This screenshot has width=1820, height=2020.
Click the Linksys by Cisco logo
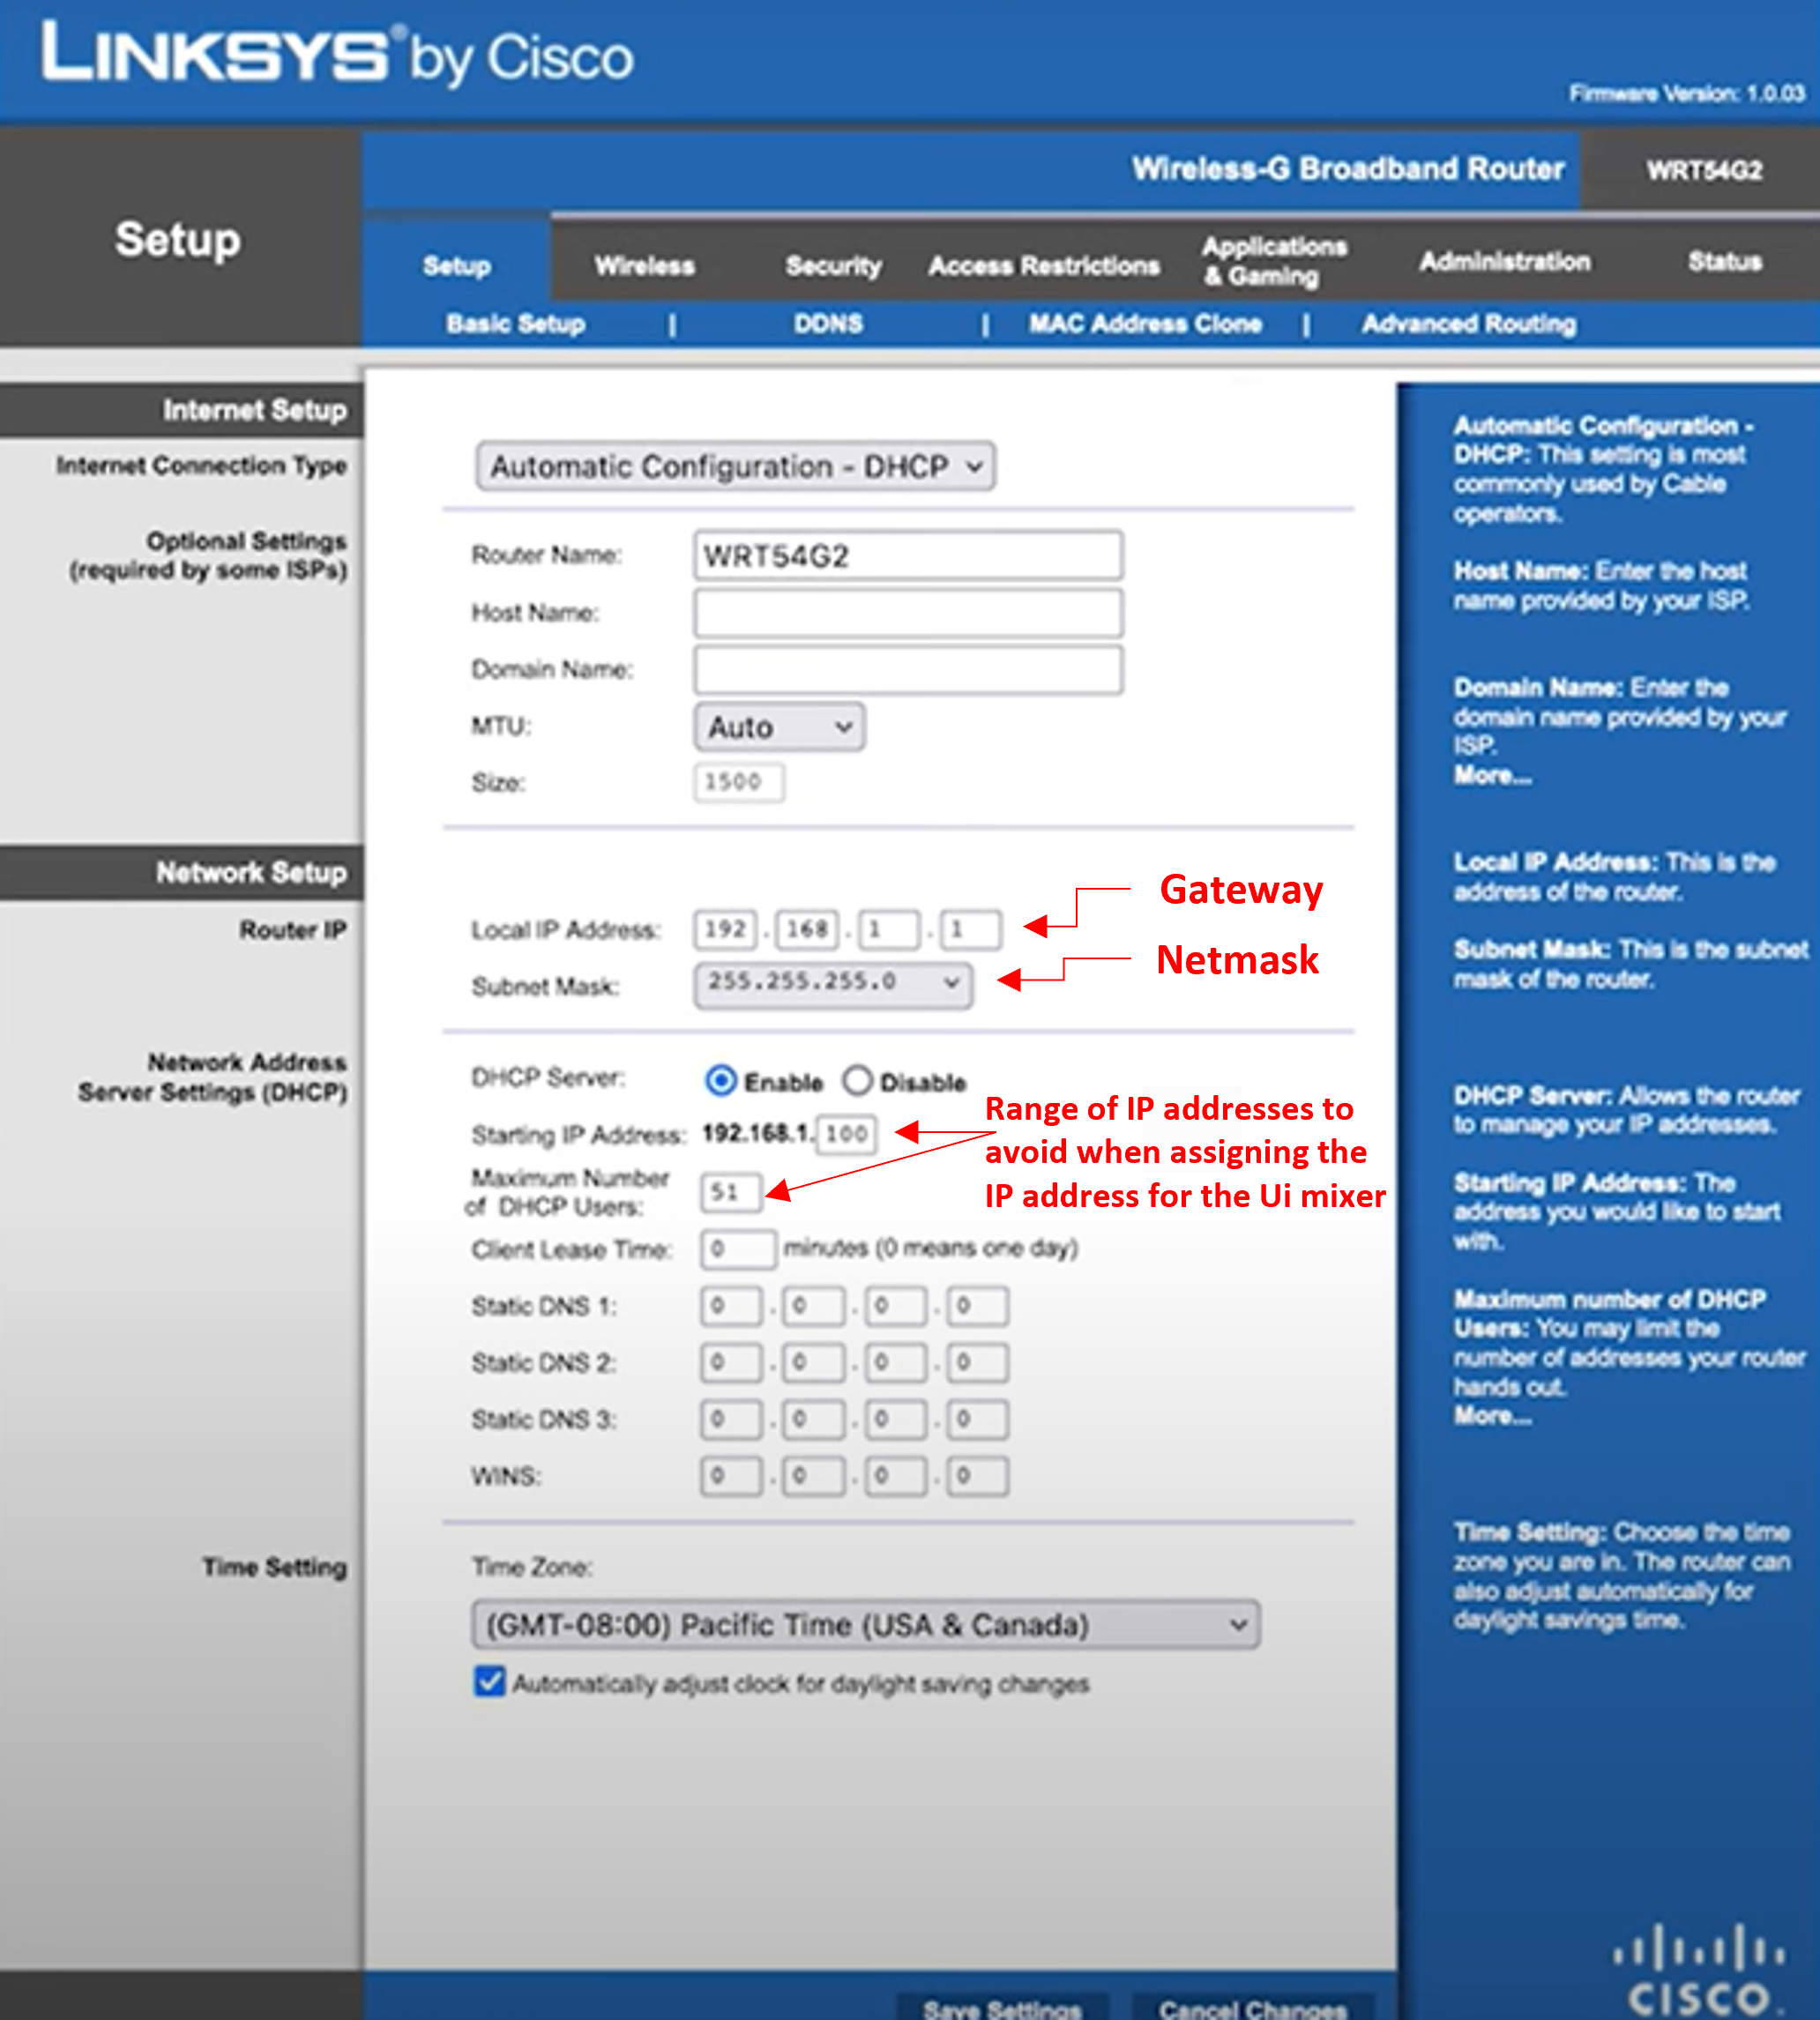click(337, 55)
